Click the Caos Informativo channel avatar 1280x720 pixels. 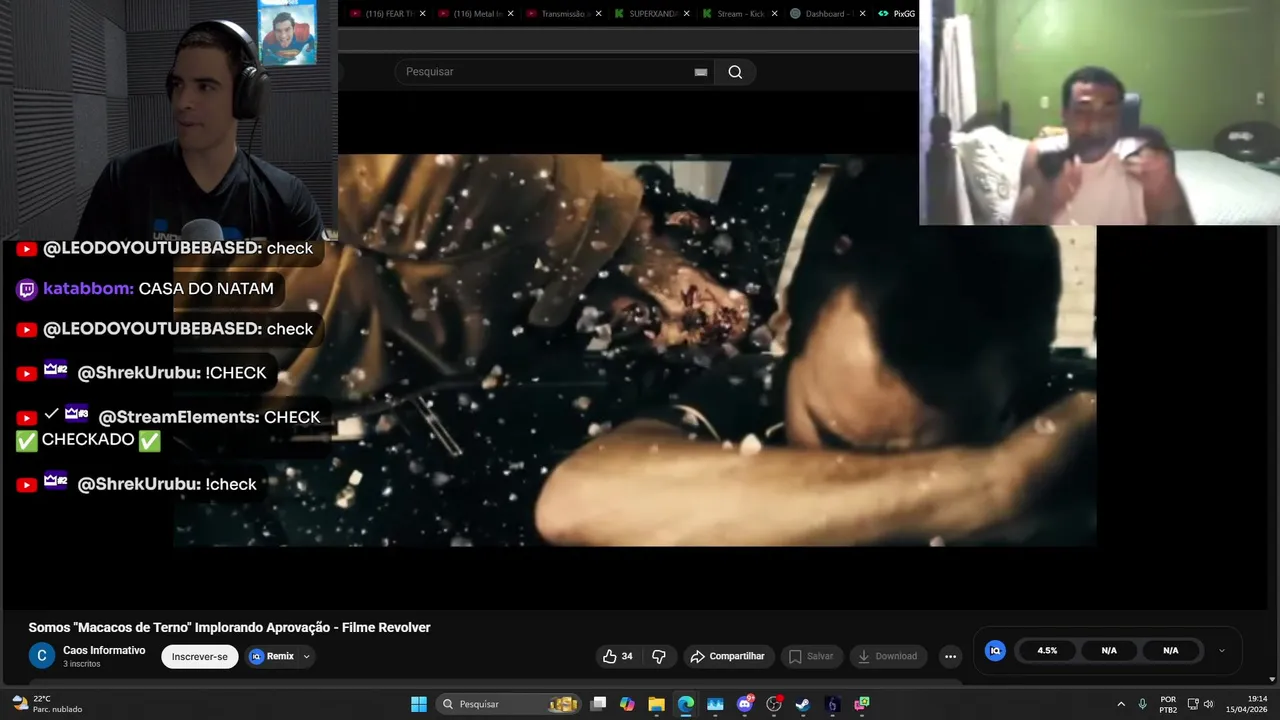click(42, 656)
